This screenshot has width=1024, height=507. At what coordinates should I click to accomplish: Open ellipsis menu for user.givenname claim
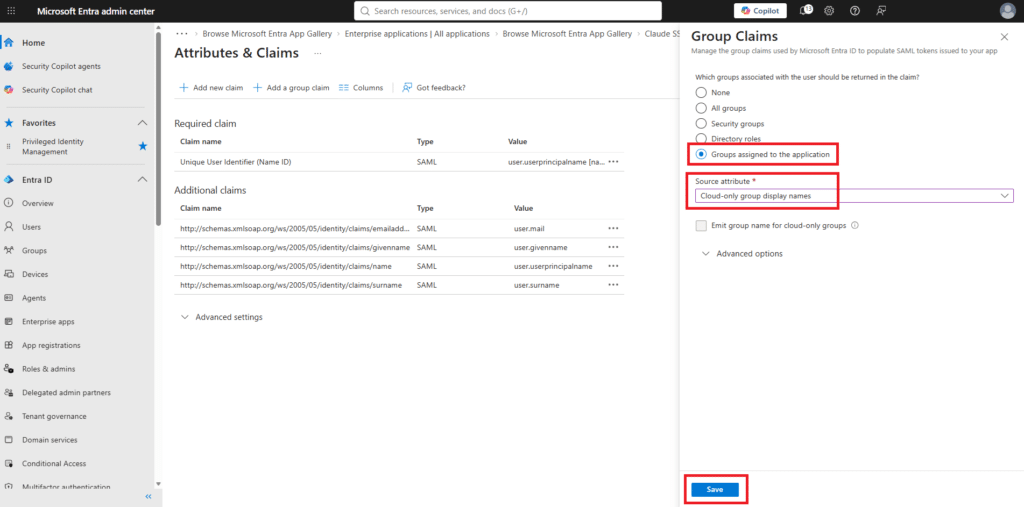613,248
